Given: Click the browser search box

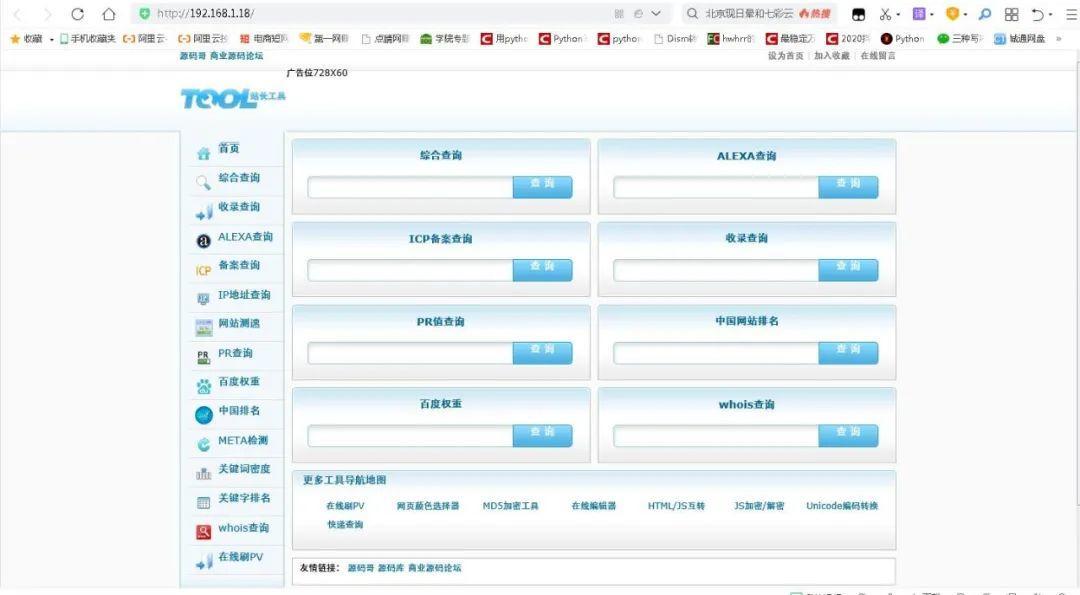Looking at the screenshot, I should [758, 14].
